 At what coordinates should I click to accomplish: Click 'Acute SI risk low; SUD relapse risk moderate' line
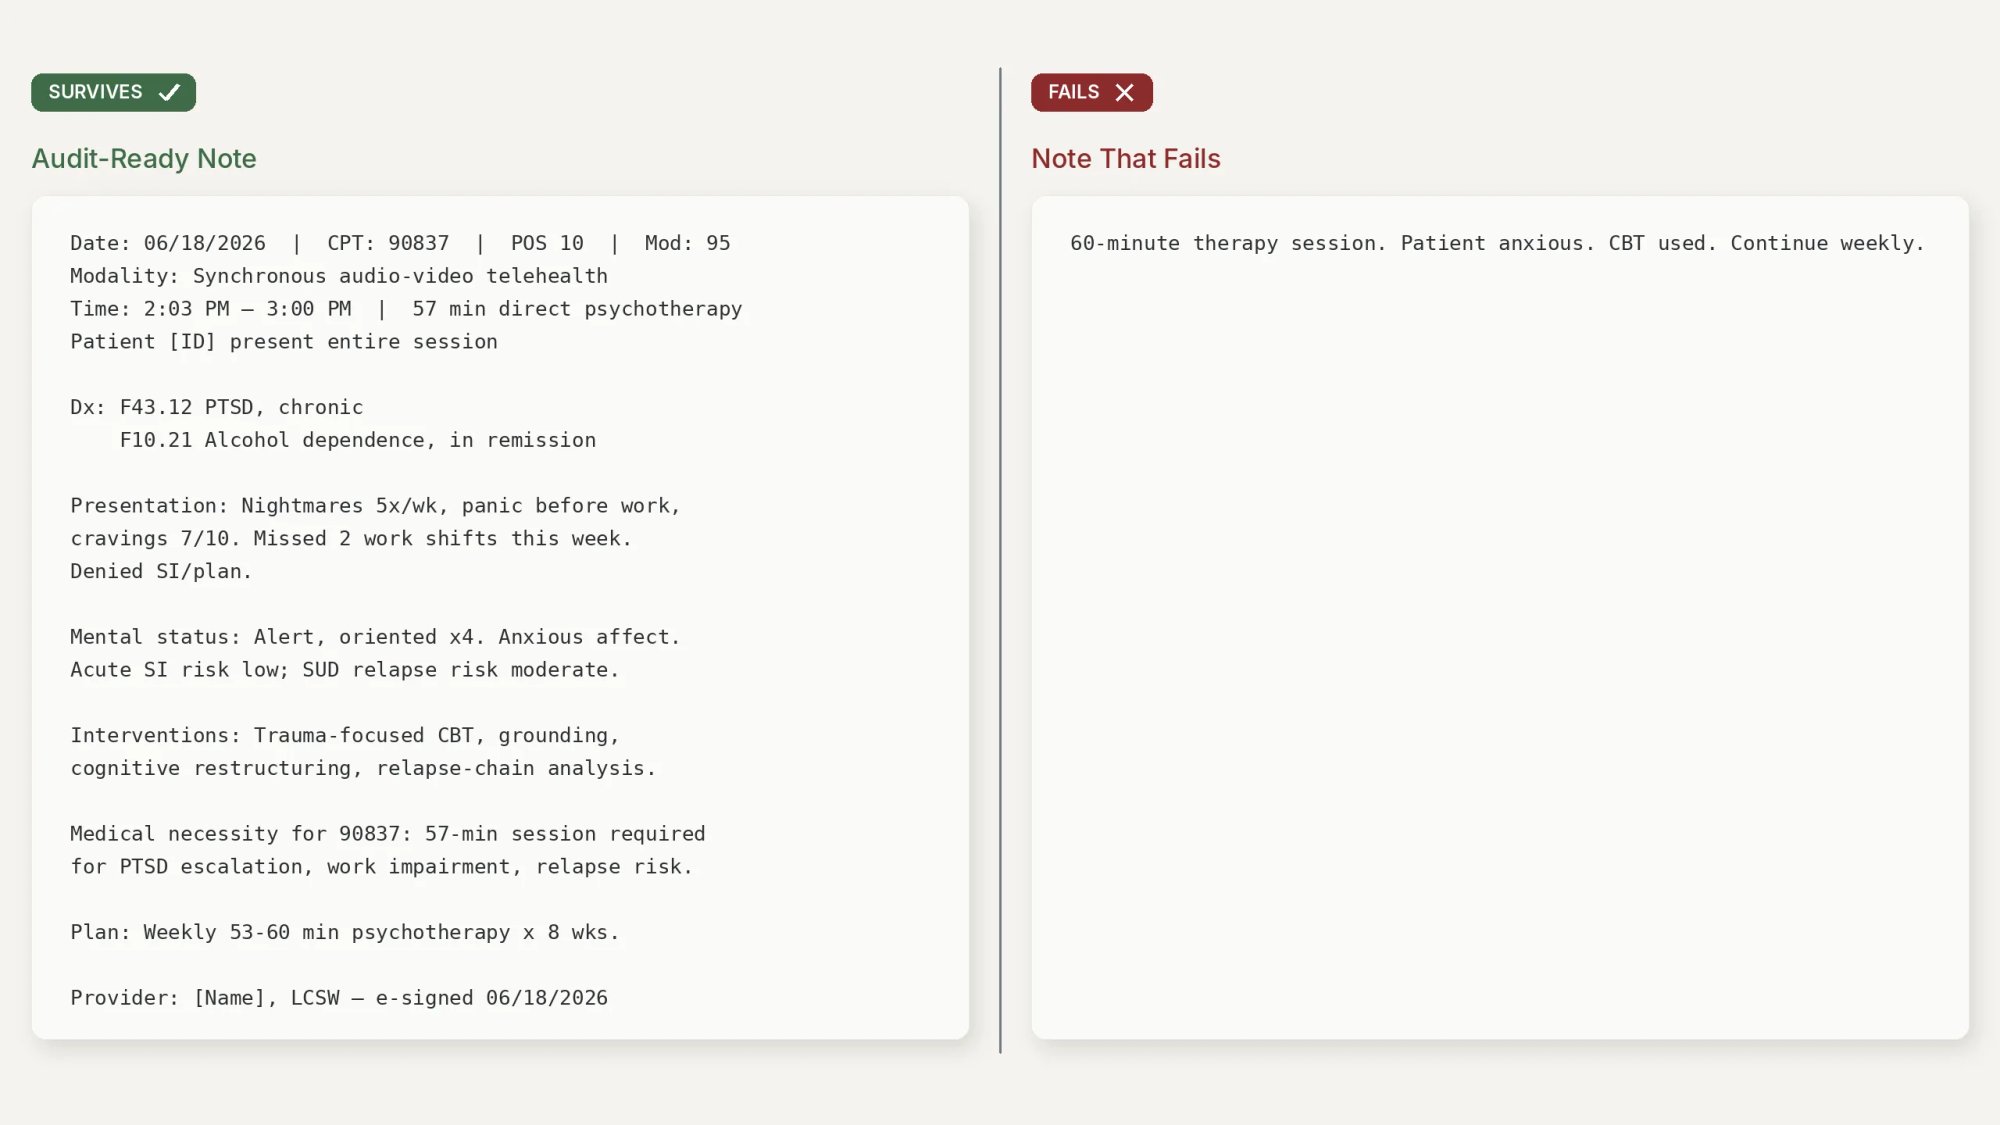pyautogui.click(x=345, y=670)
